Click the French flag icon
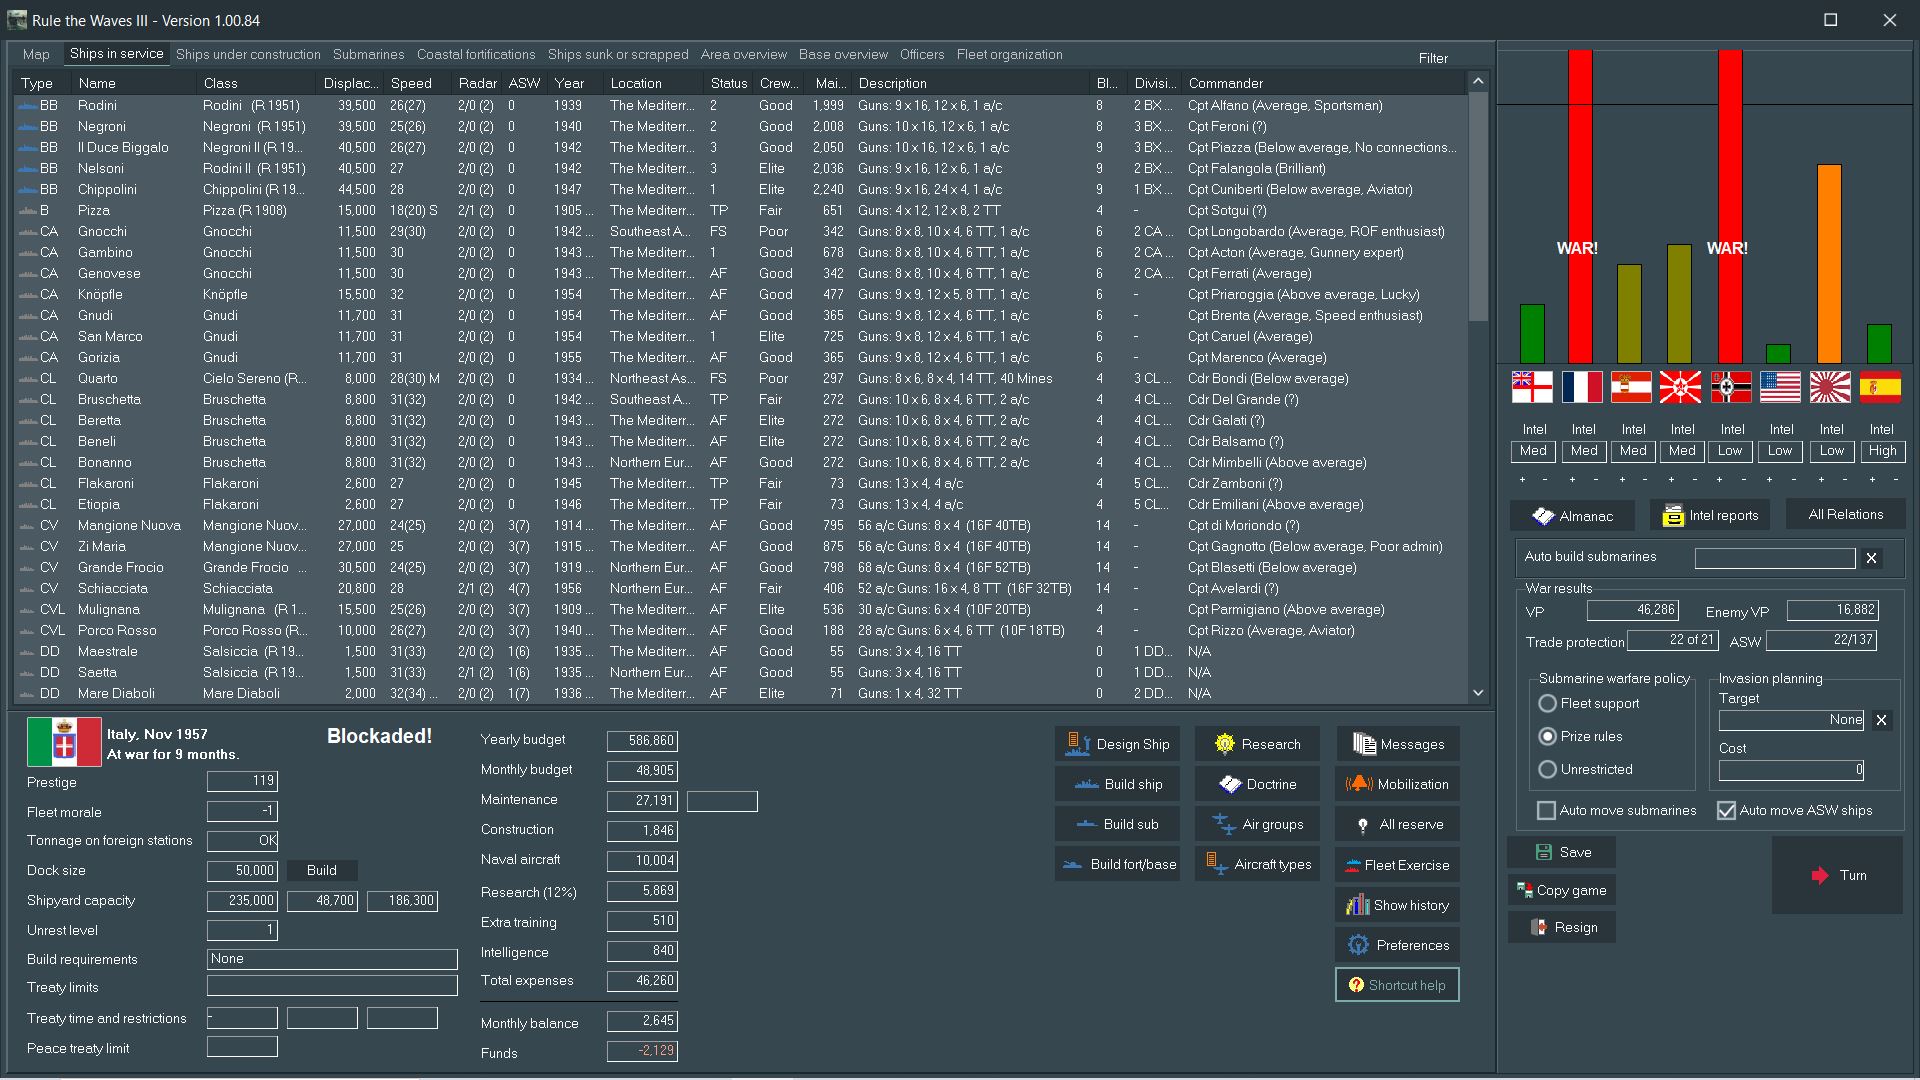The image size is (1920, 1080). pos(1582,387)
